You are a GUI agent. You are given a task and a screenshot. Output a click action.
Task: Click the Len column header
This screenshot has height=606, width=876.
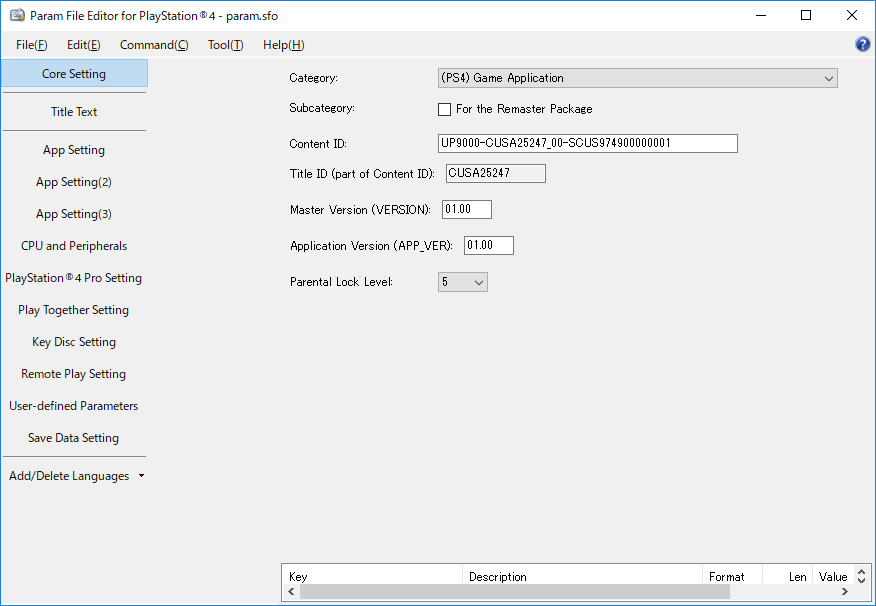tap(788, 576)
